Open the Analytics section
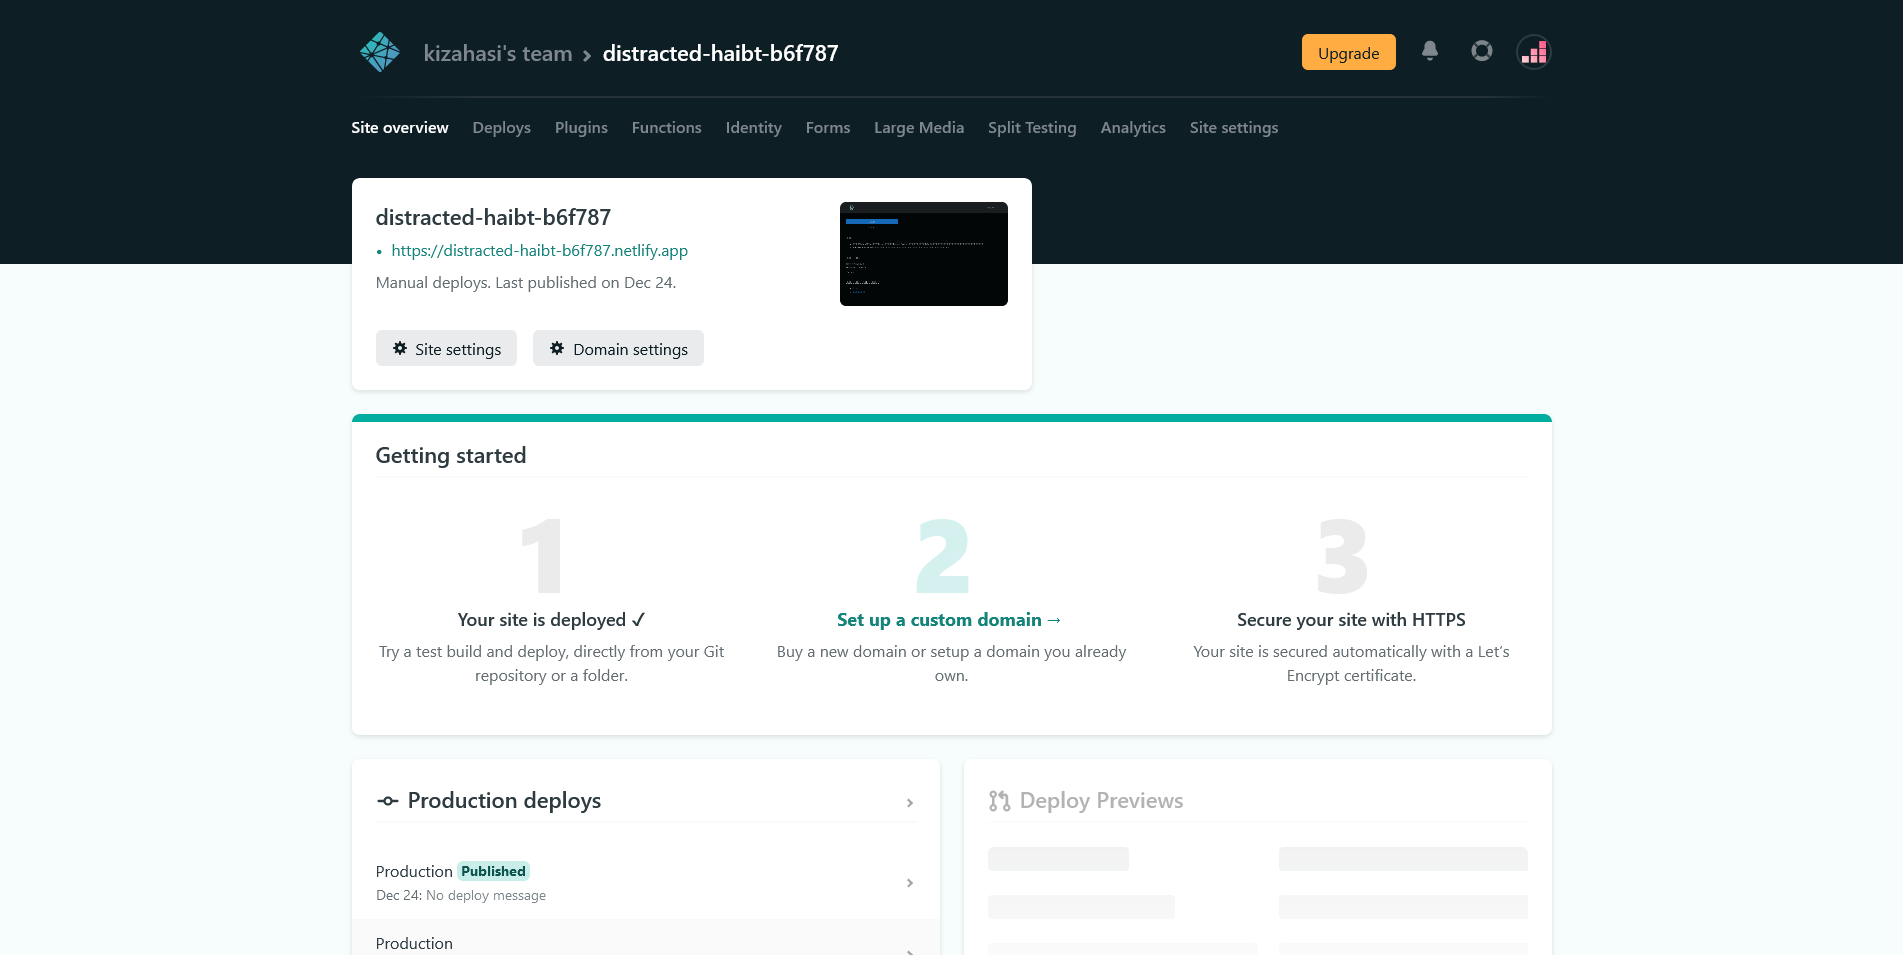Image resolution: width=1903 pixels, height=955 pixels. click(x=1133, y=127)
